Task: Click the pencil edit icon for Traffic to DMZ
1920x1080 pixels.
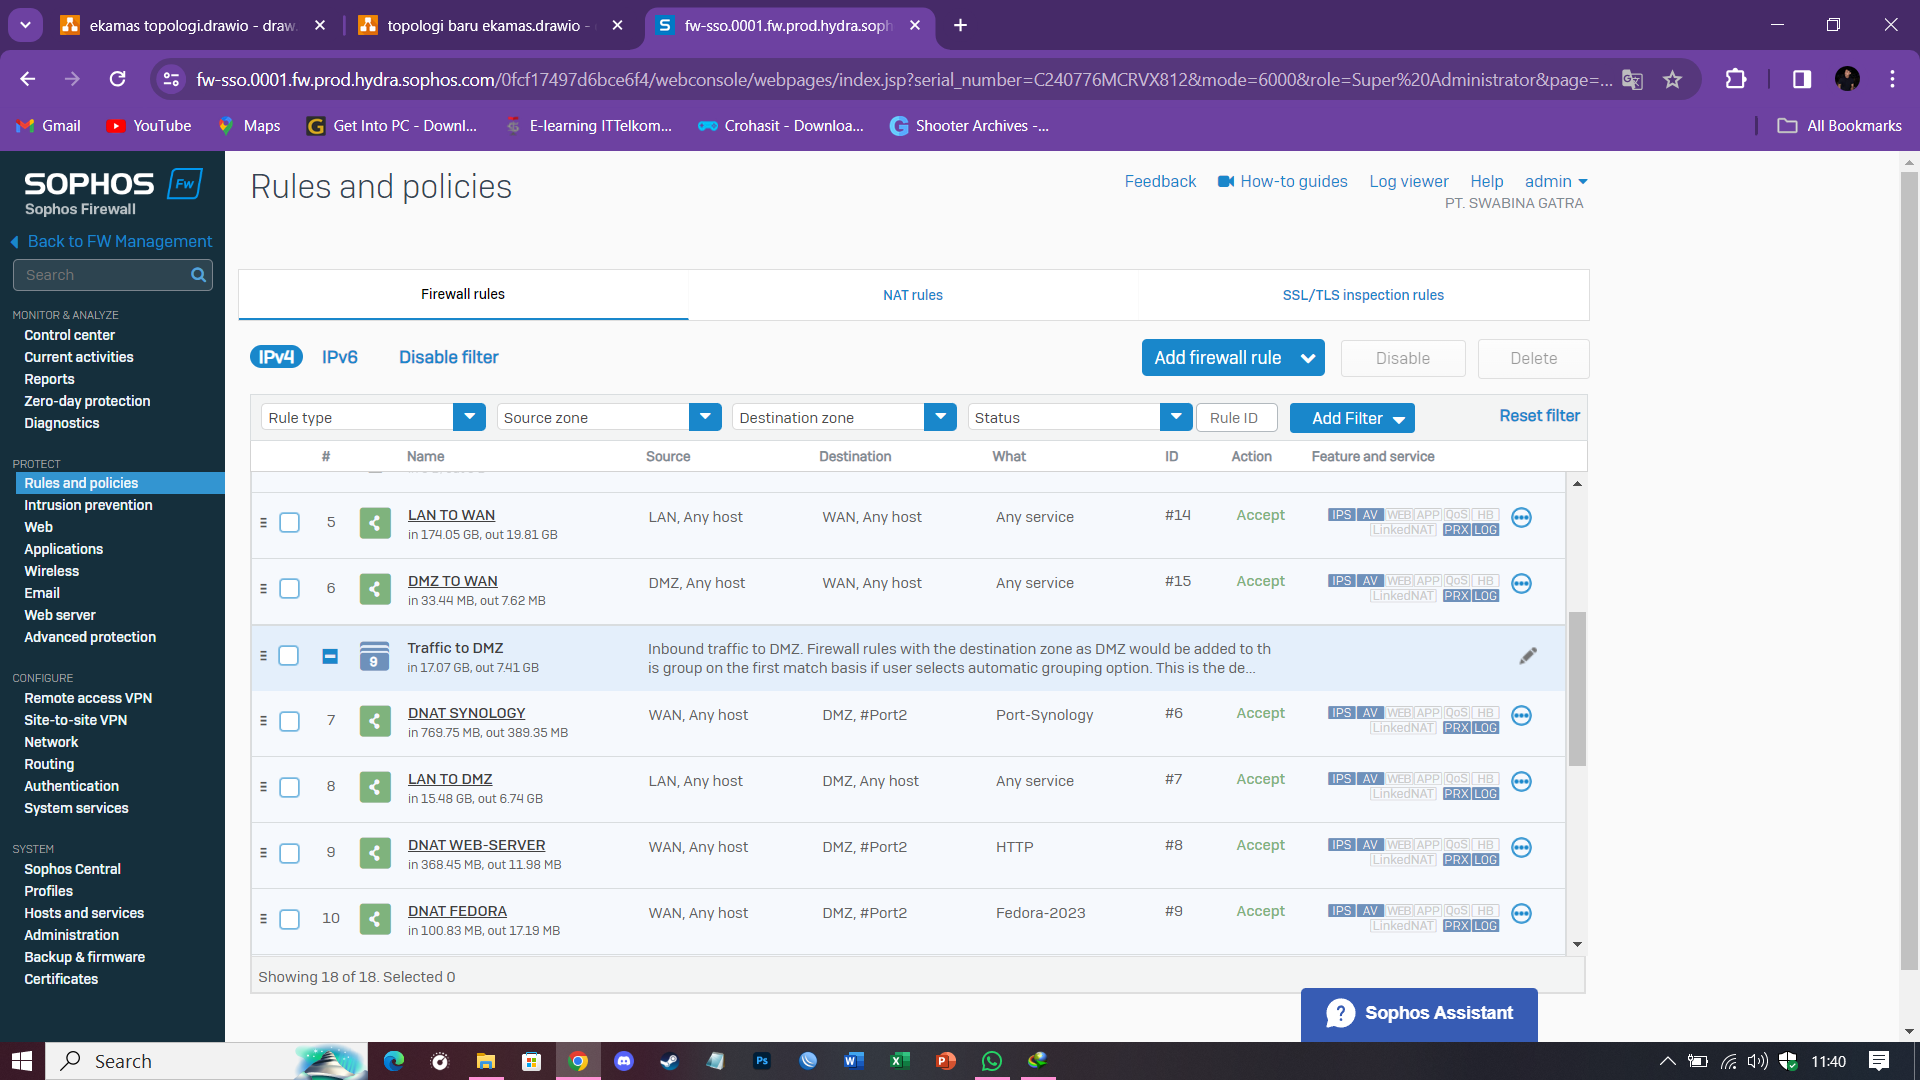Action: (x=1528, y=656)
